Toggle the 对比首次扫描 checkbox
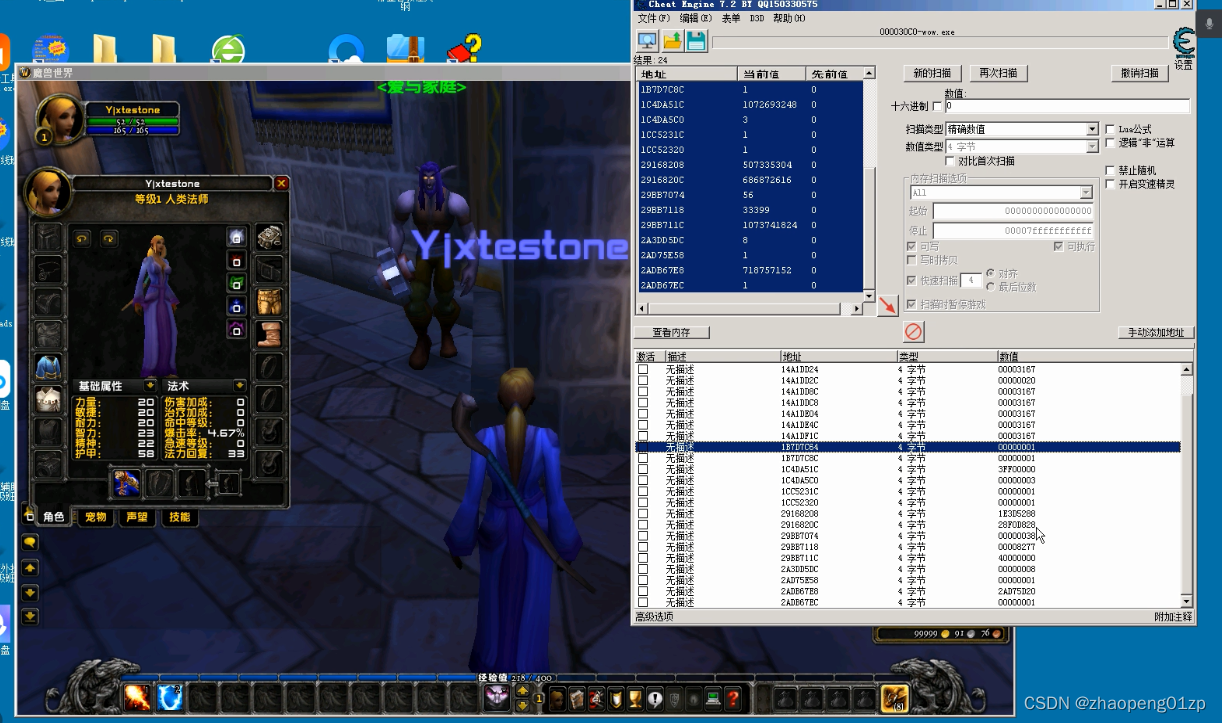 click(950, 161)
